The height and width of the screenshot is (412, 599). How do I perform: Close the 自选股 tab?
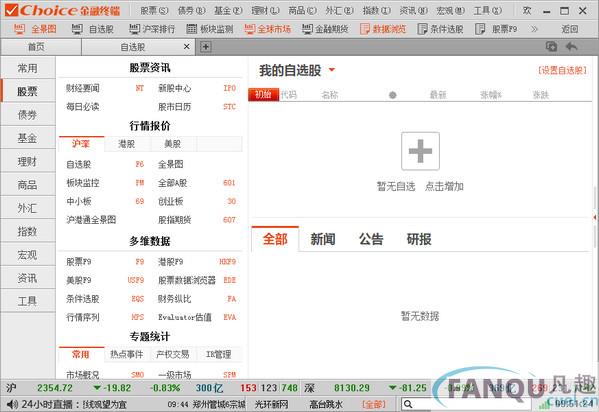186,47
